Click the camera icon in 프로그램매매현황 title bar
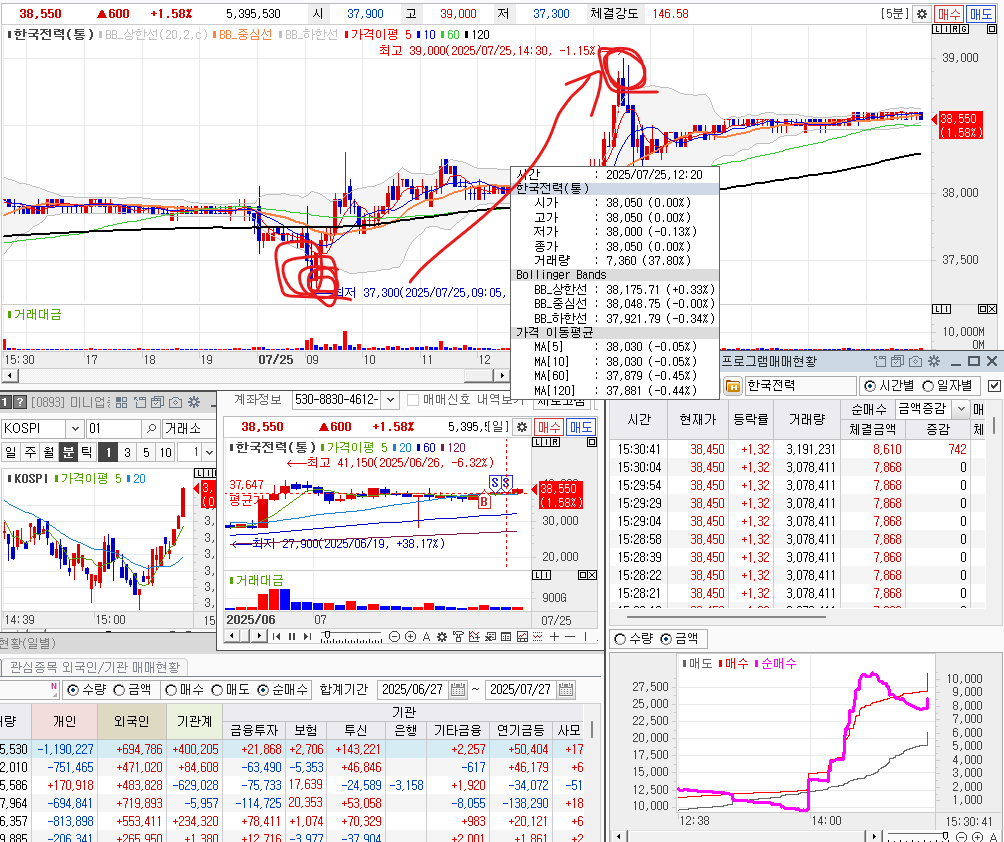 (x=916, y=362)
